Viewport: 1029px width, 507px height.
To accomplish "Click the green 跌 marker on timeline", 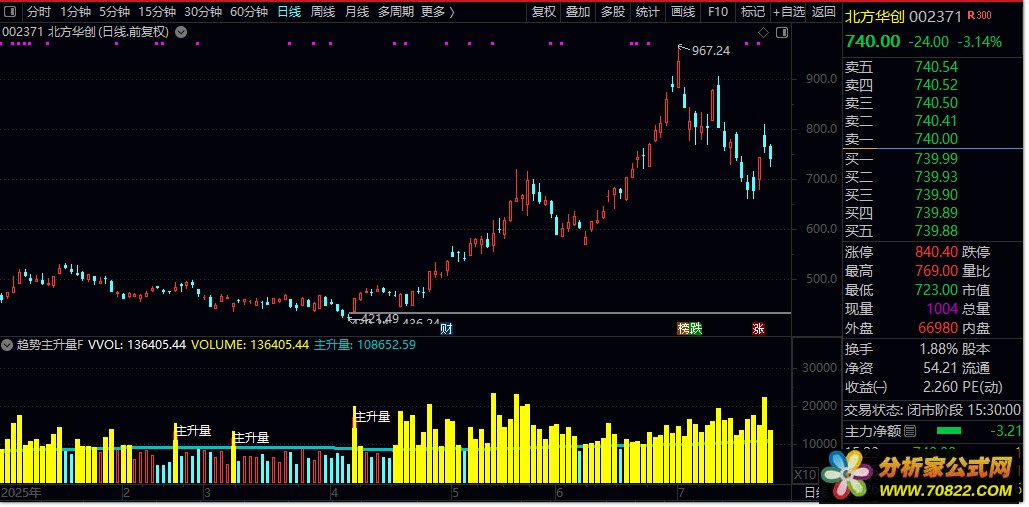I will [x=696, y=328].
